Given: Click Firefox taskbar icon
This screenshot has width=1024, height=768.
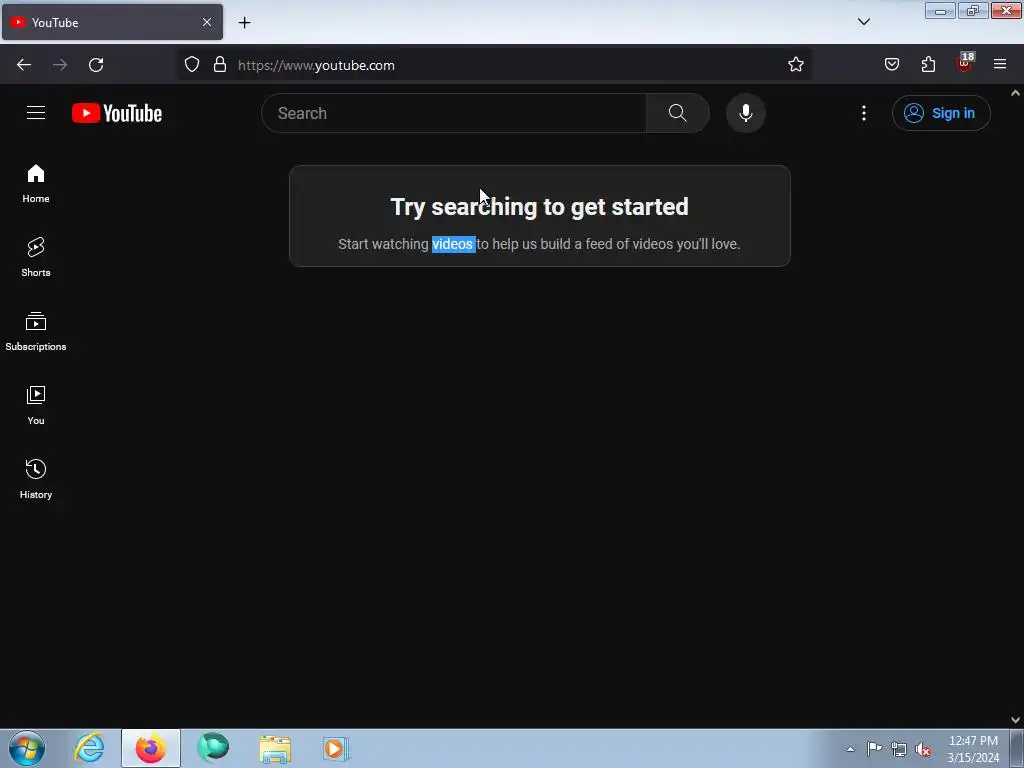Looking at the screenshot, I should click(x=151, y=748).
